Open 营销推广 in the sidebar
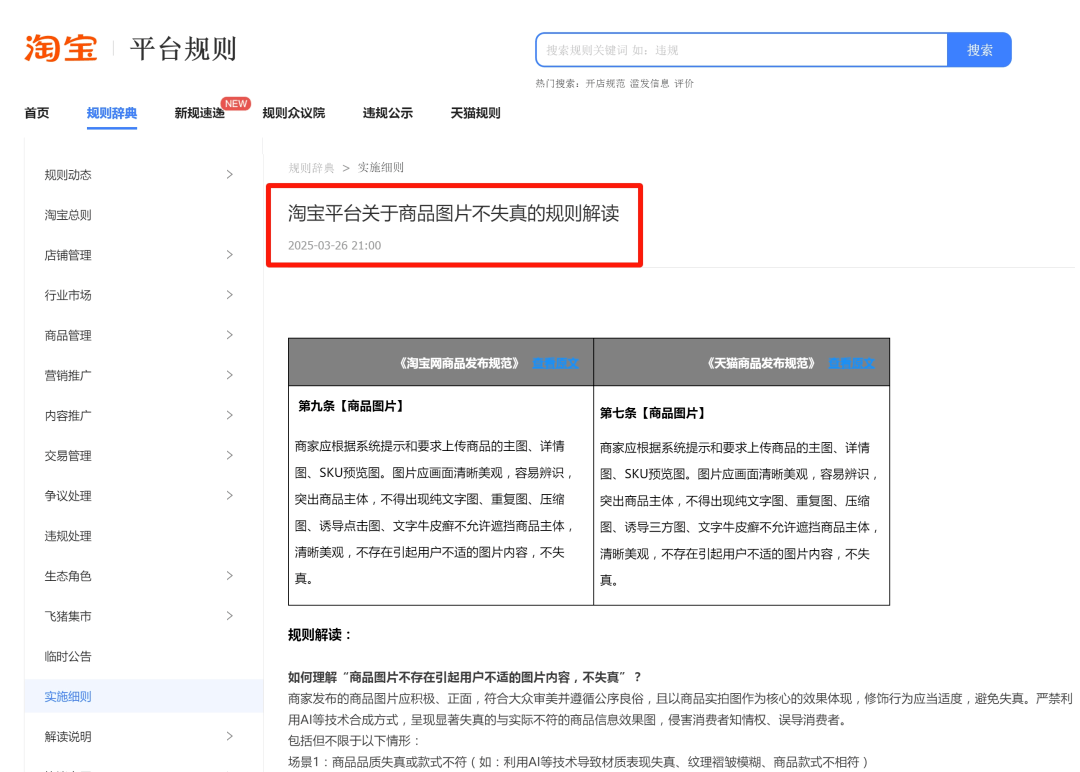The width and height of the screenshot is (1080, 772). point(68,375)
